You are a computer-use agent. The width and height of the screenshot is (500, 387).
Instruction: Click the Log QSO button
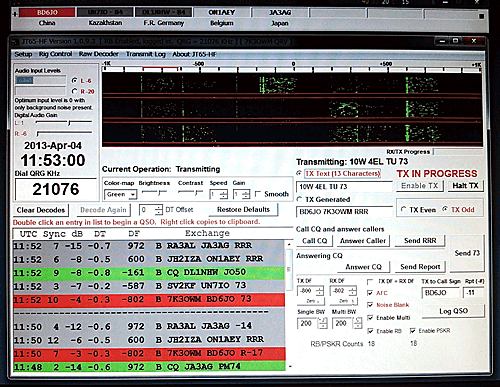453,311
